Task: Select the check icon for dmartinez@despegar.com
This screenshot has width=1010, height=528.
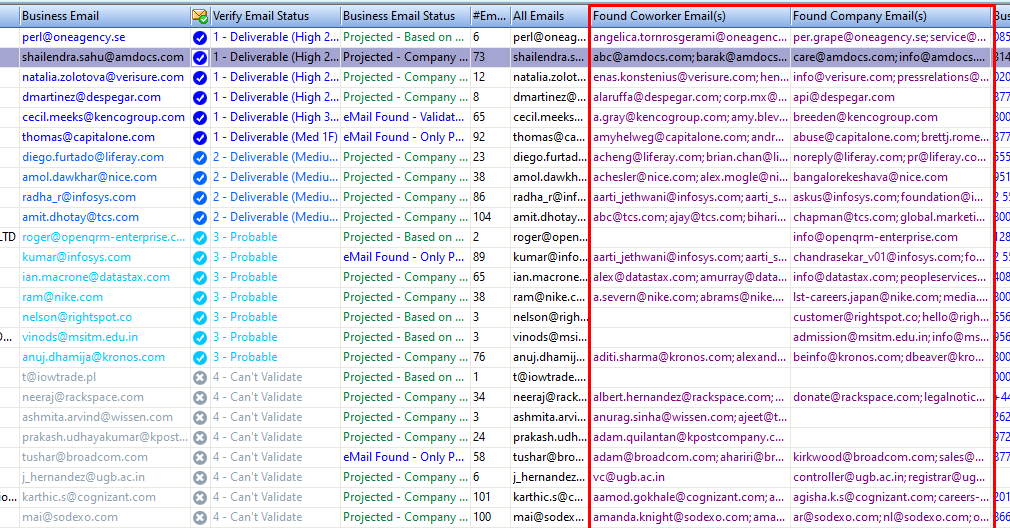Action: point(200,97)
